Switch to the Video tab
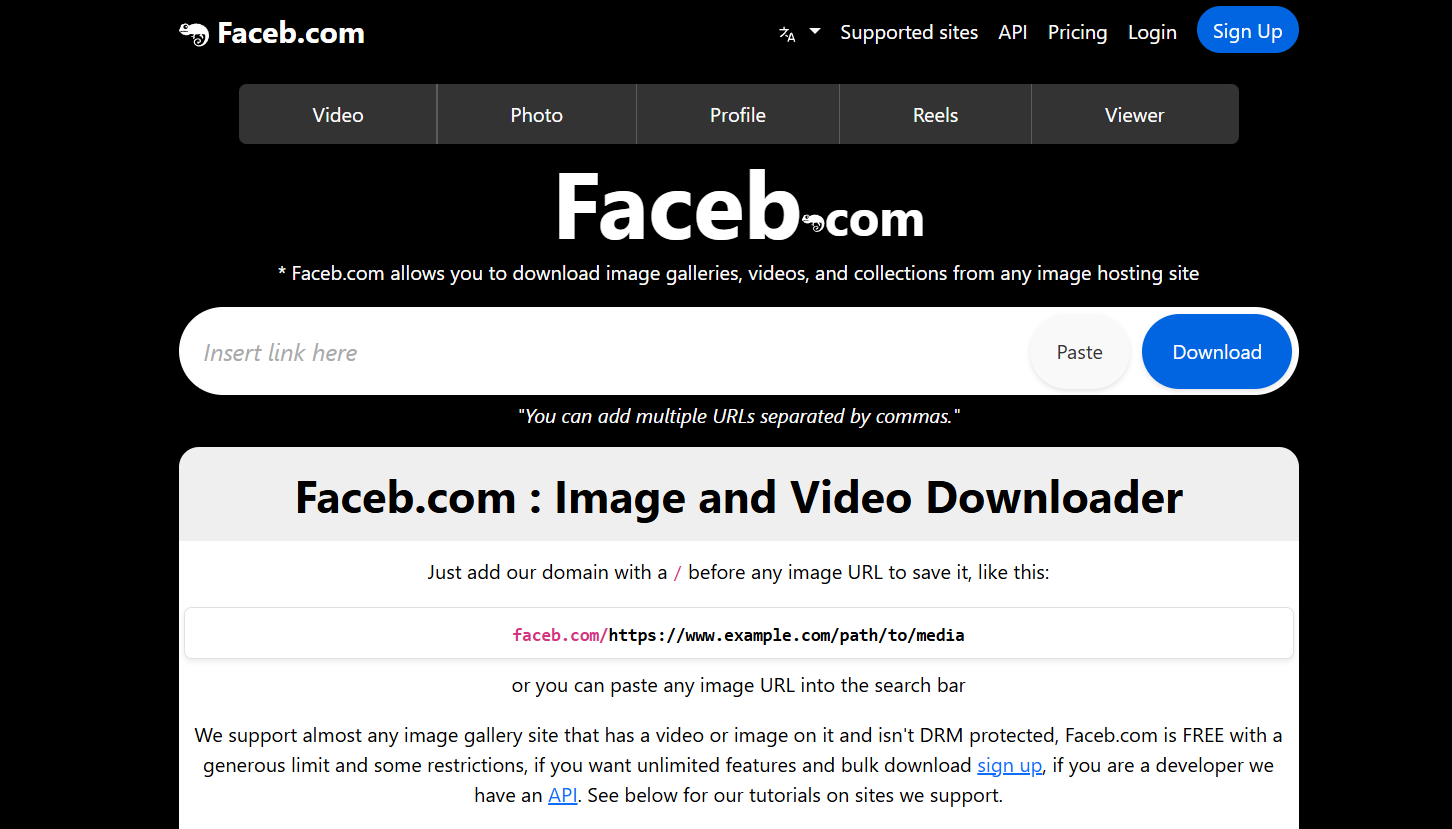 click(x=338, y=114)
